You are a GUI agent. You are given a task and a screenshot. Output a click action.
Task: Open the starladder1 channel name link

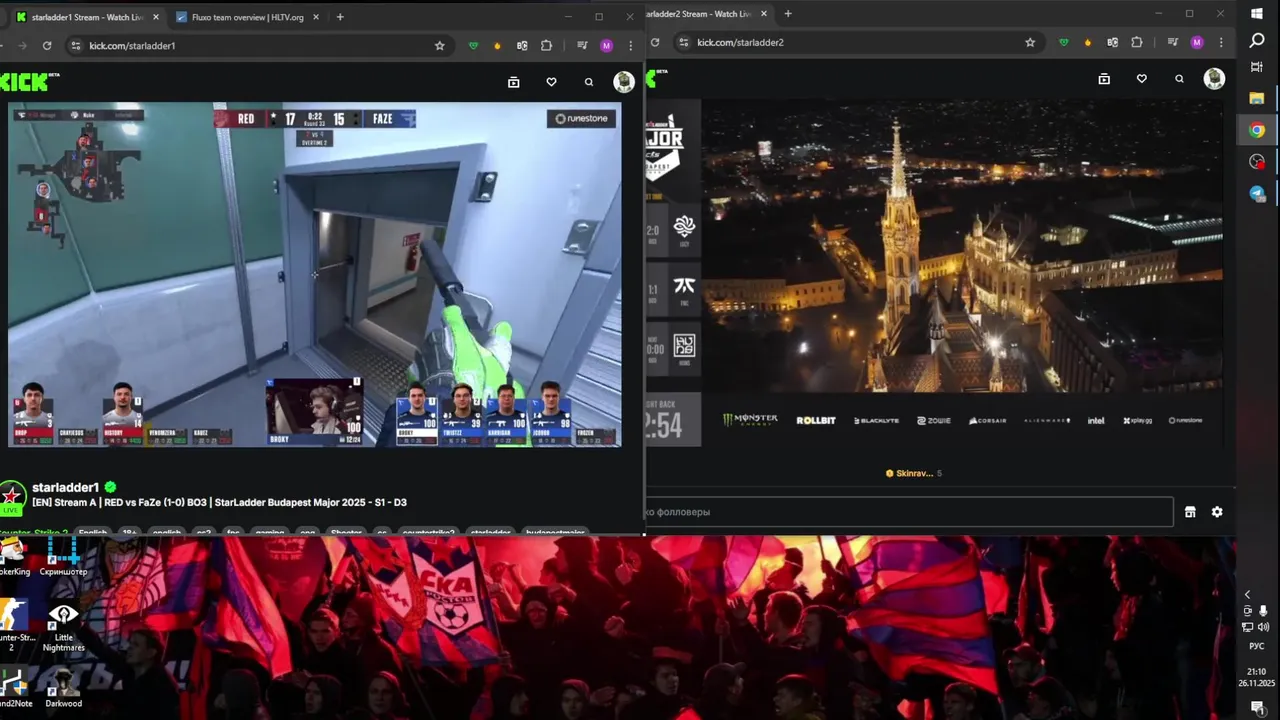click(66, 487)
